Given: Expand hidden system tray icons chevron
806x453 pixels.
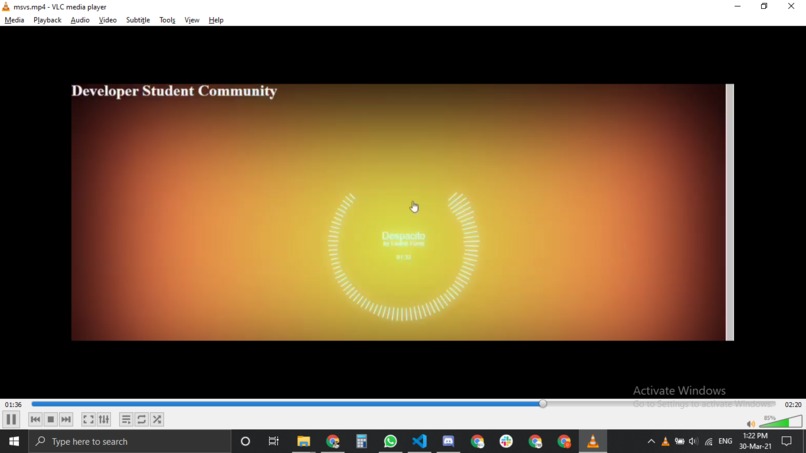Looking at the screenshot, I should point(651,441).
